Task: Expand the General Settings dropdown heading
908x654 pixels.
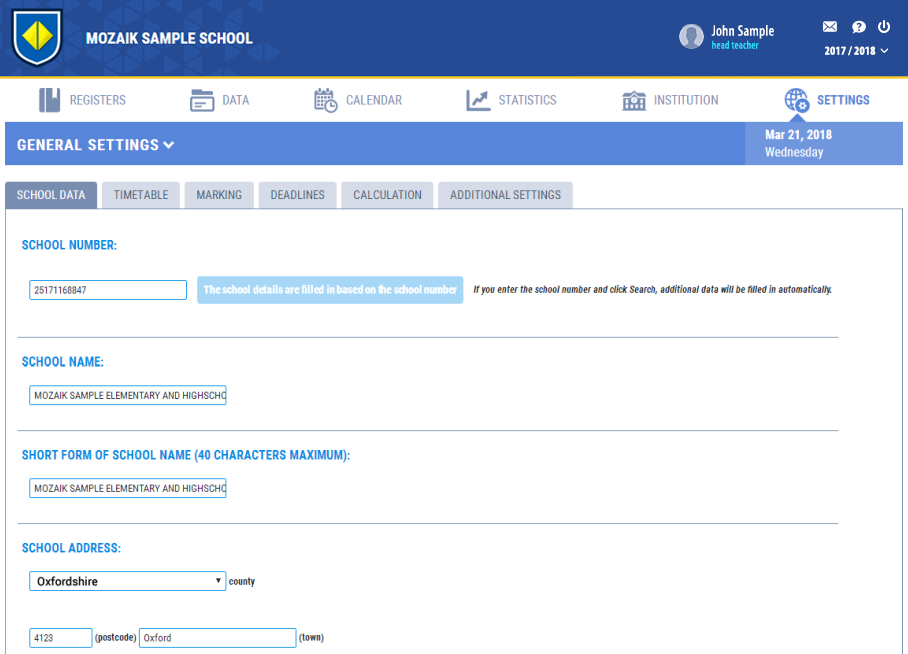Action: click(96, 145)
